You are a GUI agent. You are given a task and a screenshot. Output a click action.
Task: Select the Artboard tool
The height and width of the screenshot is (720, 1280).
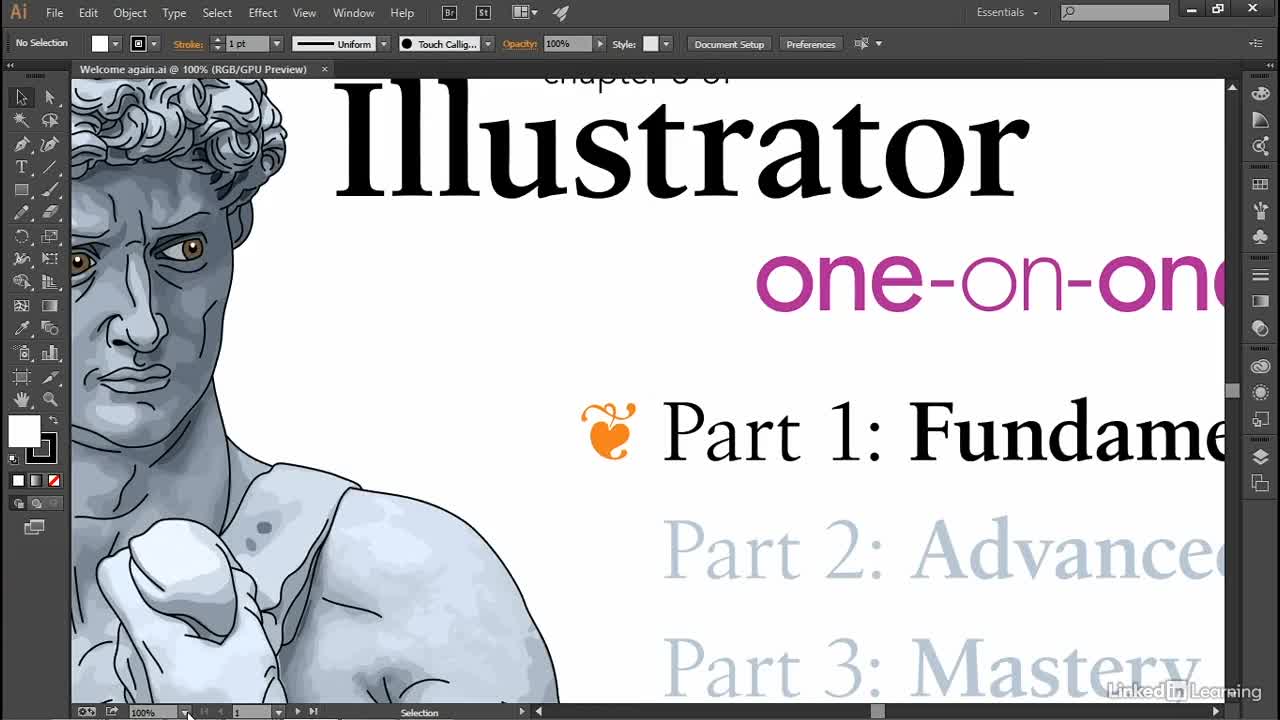coord(21,377)
